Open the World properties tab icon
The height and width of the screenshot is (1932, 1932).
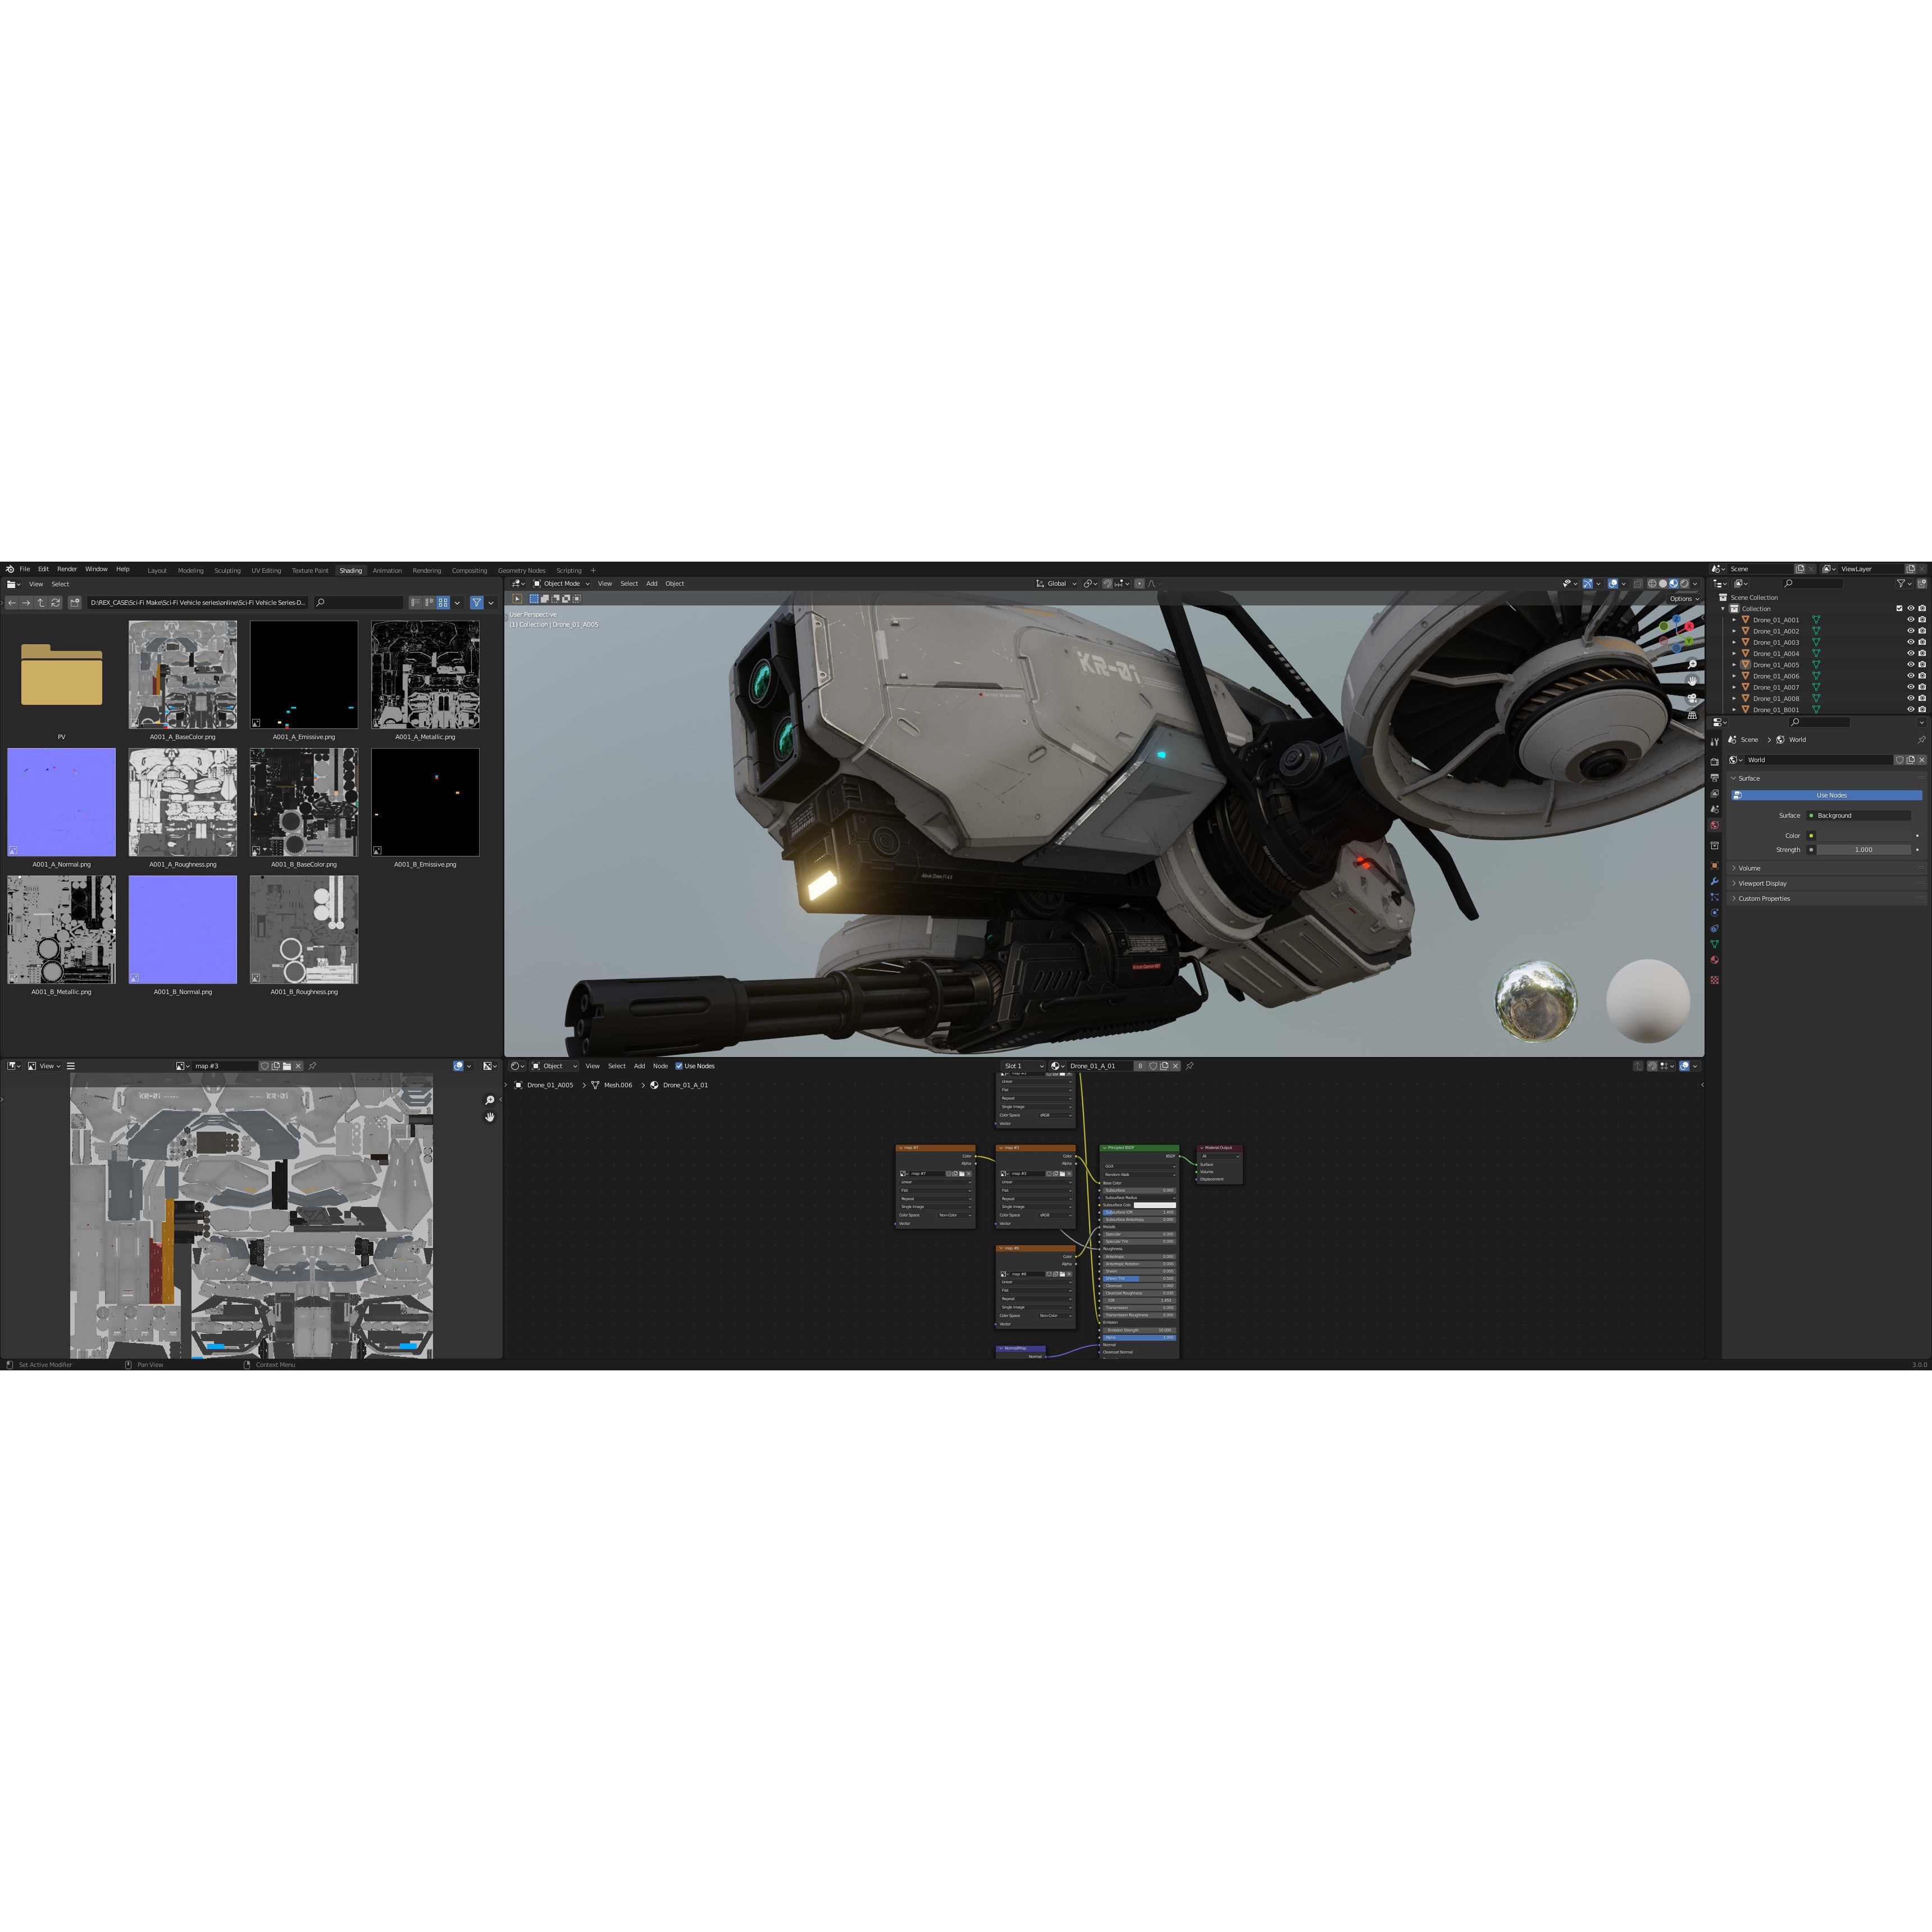click(x=1715, y=826)
